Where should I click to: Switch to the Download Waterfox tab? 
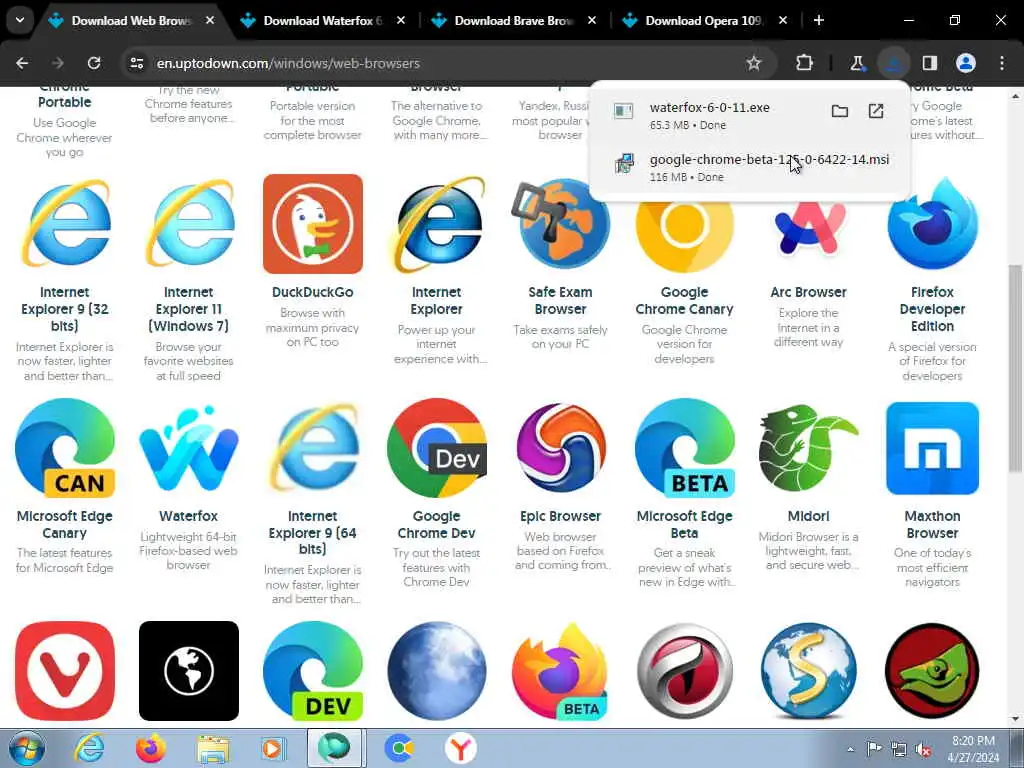(x=322, y=21)
